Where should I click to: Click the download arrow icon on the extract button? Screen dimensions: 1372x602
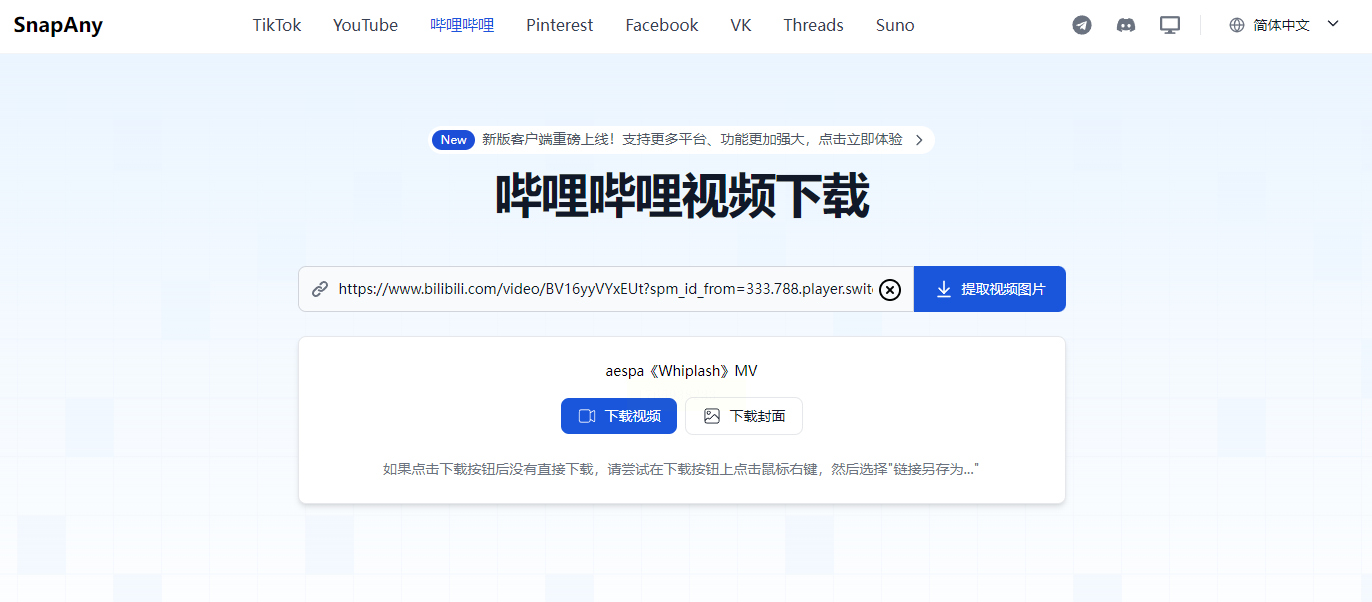tap(944, 289)
